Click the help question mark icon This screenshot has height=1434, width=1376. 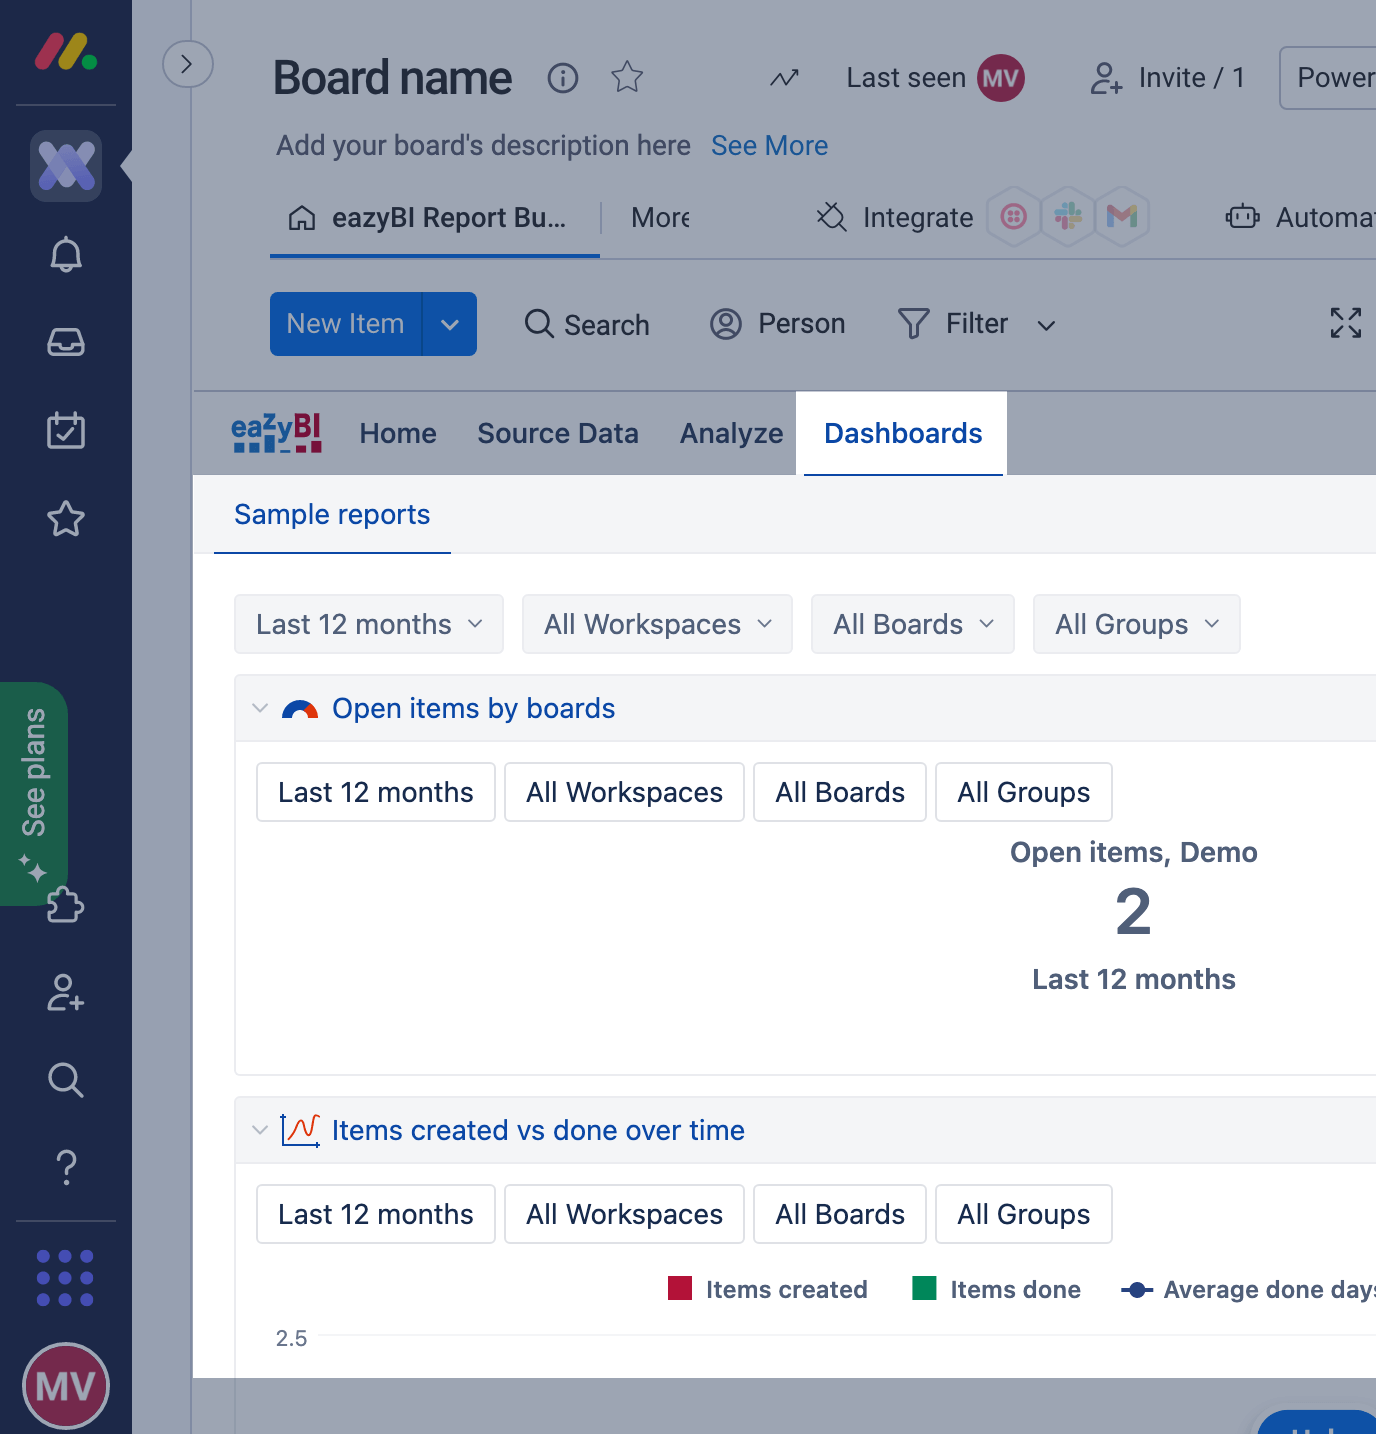[x=66, y=1167]
